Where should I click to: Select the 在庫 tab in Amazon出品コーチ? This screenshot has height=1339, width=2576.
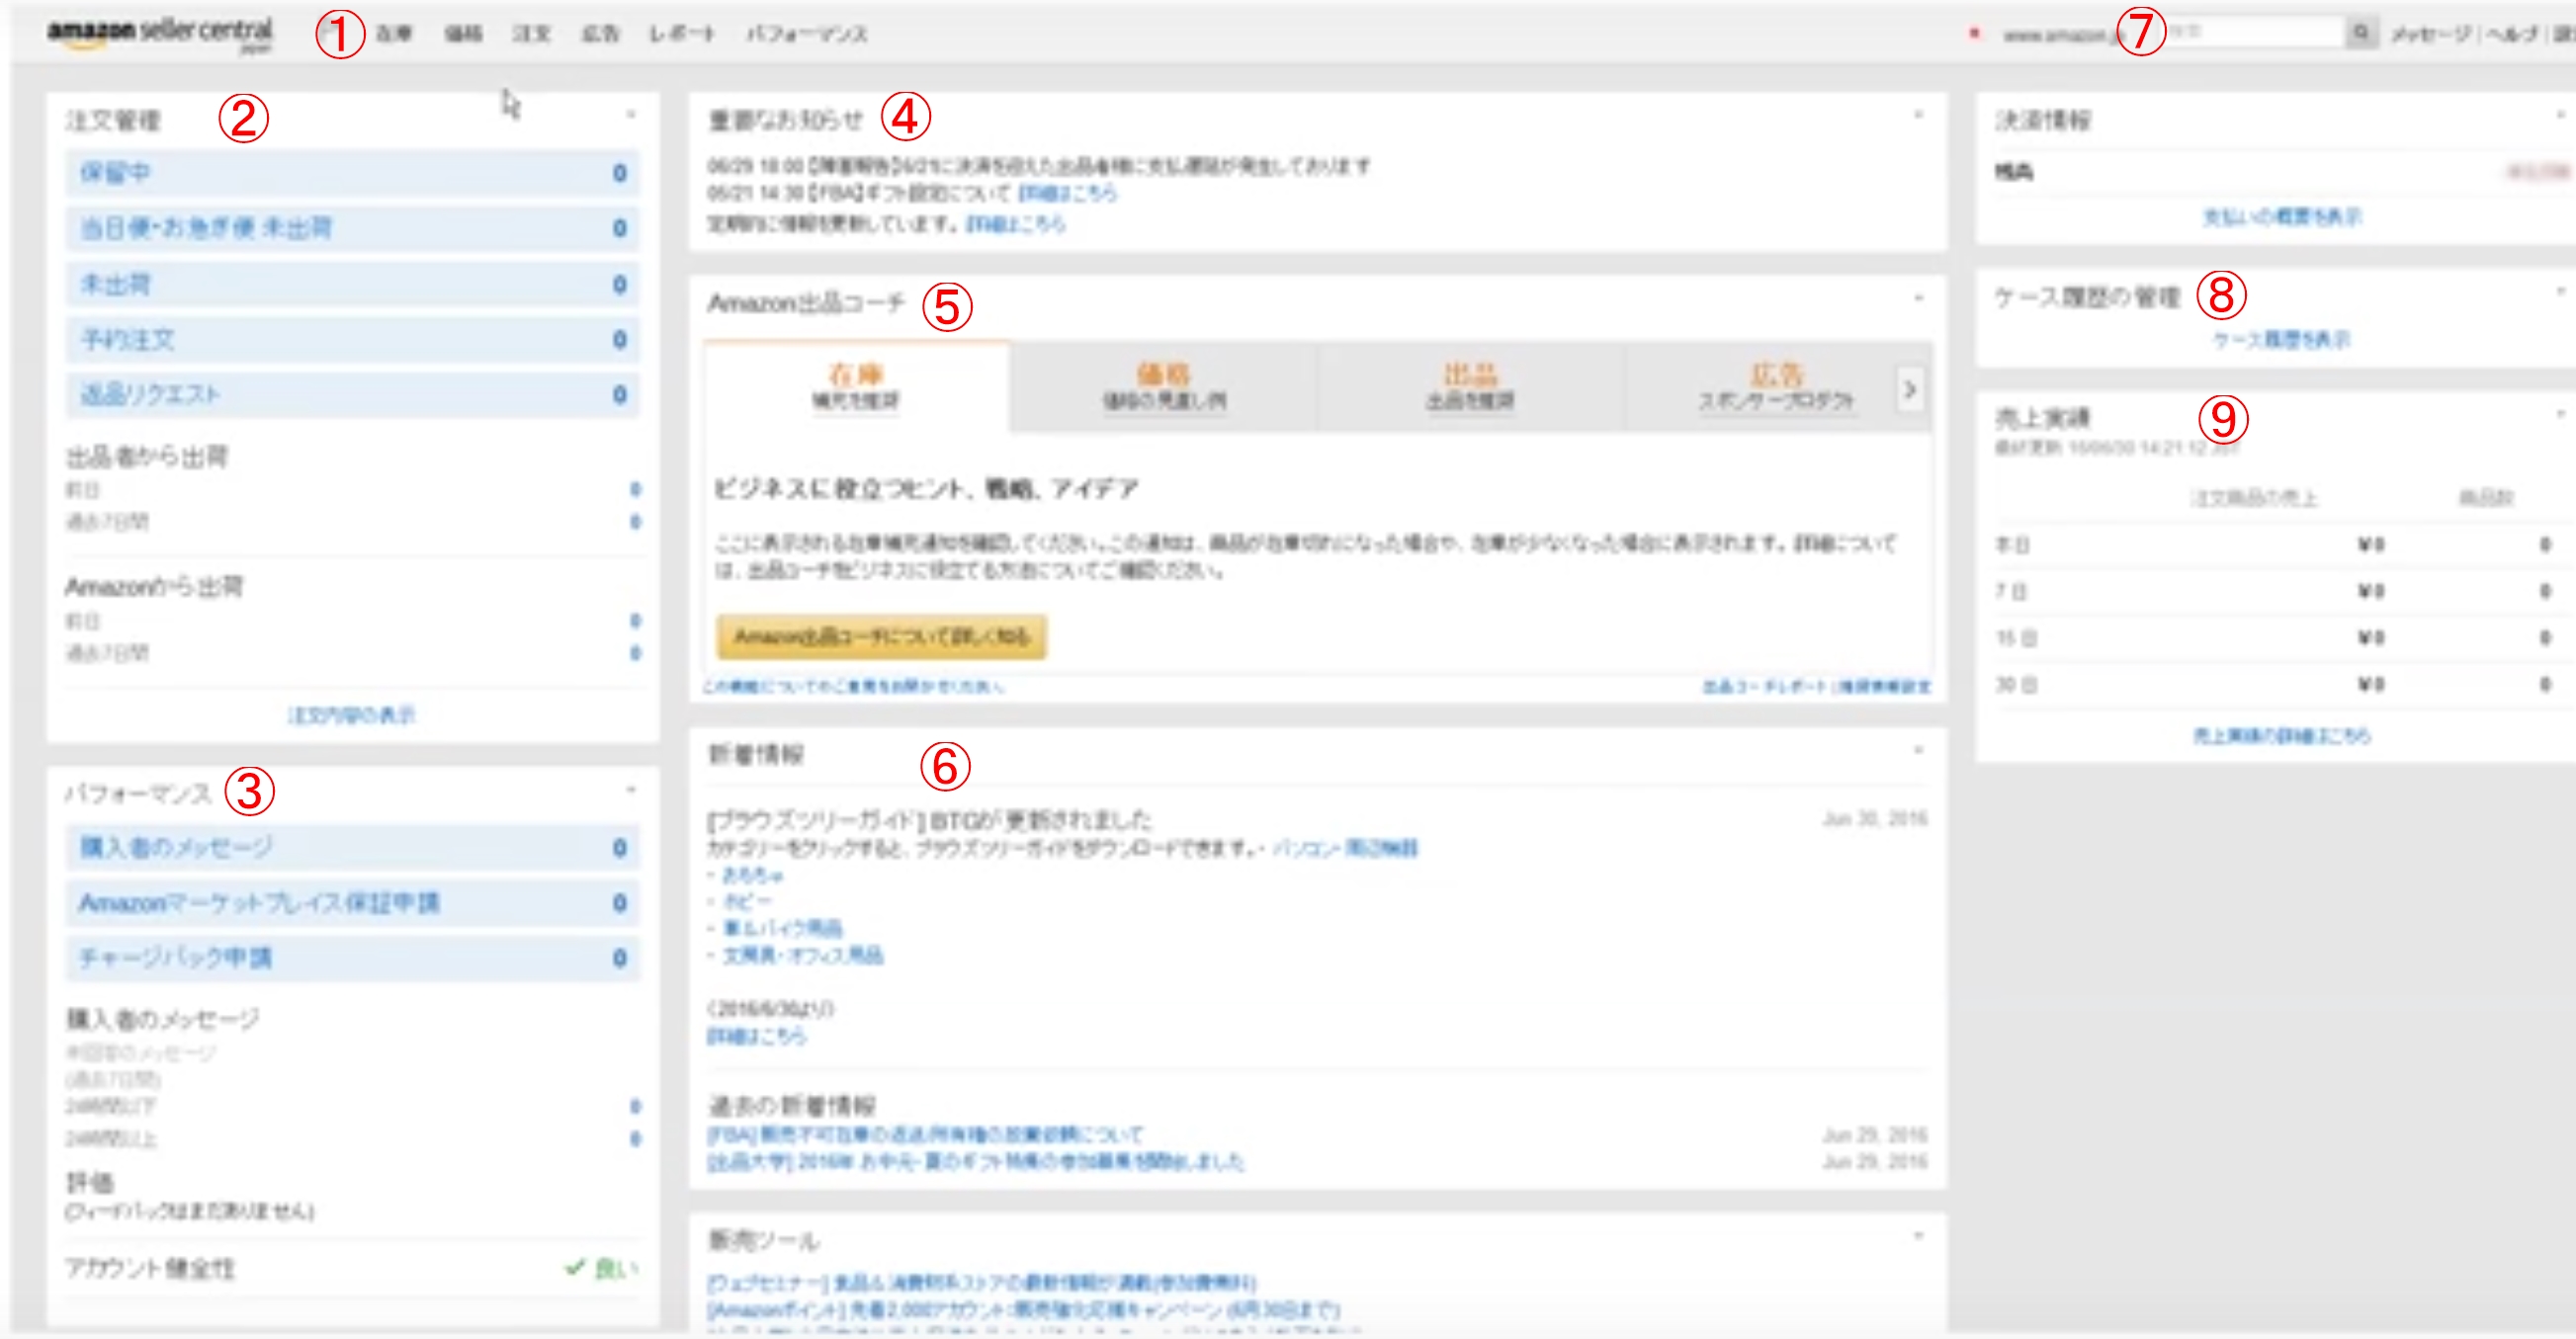(856, 387)
